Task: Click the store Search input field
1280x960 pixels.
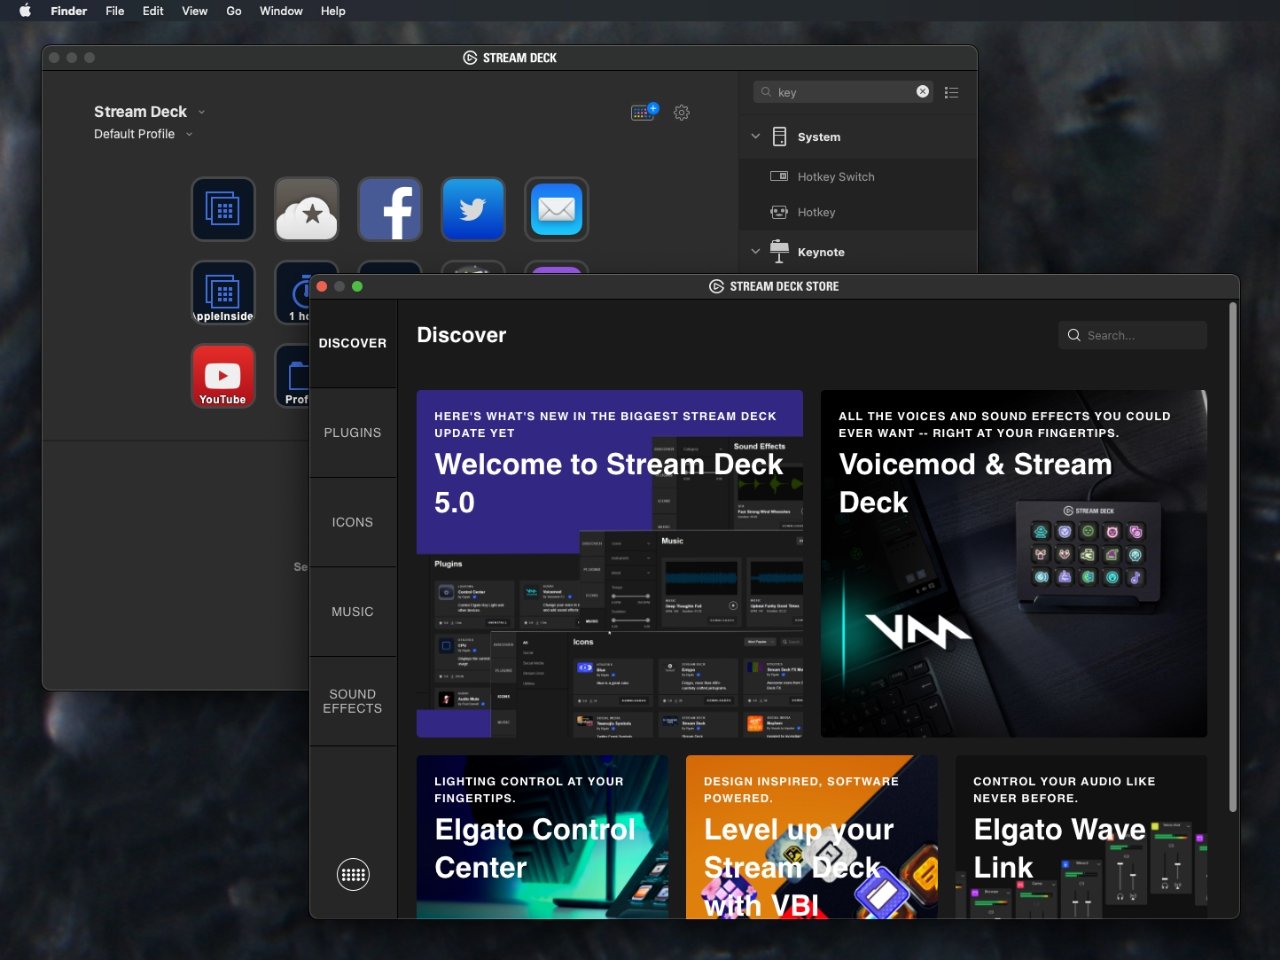Action: coord(1133,335)
